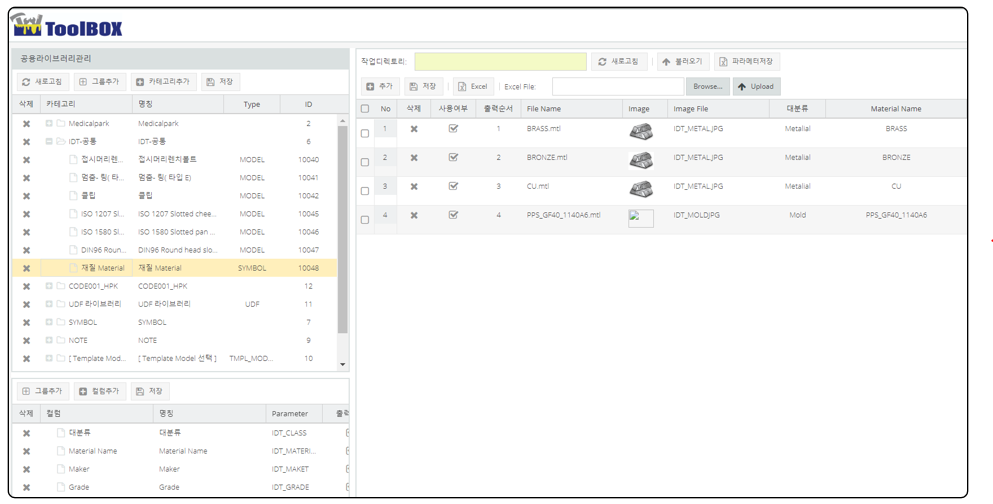The height and width of the screenshot is (504, 993).
Task: Delete the CODE001_HPK row
Action: coord(26,287)
